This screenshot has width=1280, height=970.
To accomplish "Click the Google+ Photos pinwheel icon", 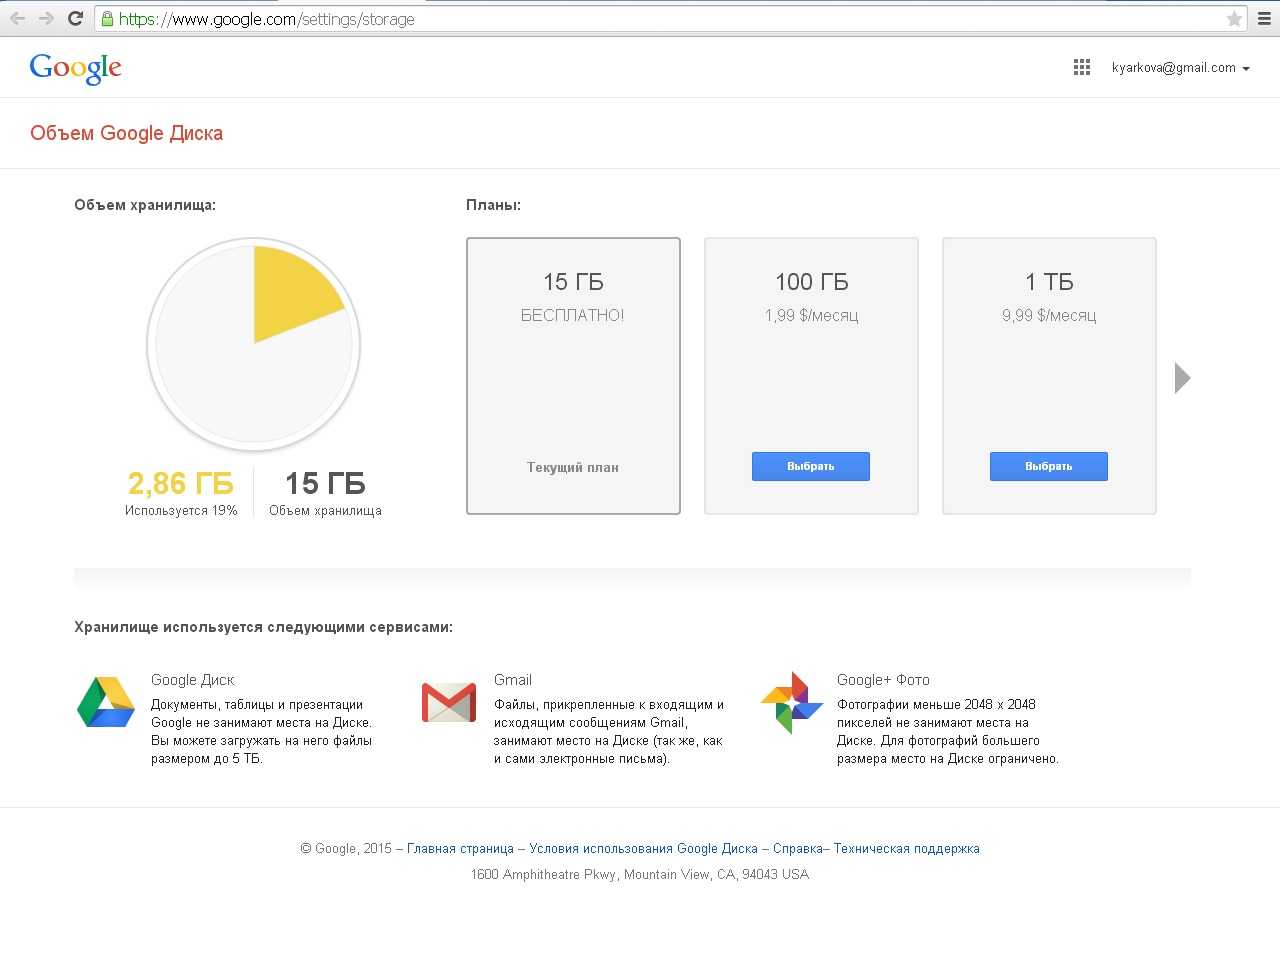I will [x=791, y=703].
